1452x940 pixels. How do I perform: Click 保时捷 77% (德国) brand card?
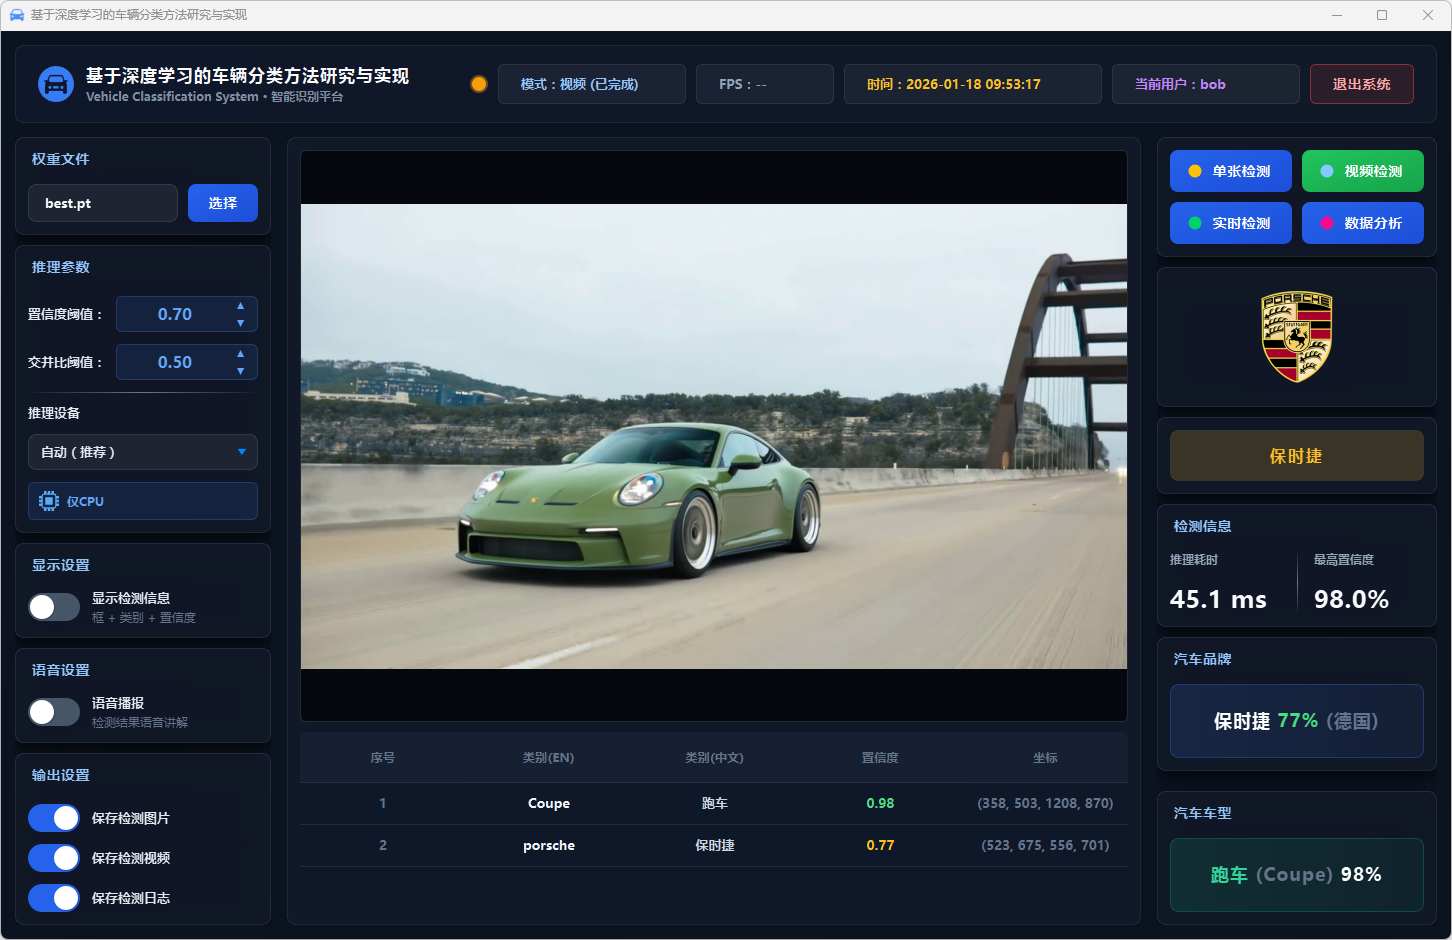click(1297, 721)
